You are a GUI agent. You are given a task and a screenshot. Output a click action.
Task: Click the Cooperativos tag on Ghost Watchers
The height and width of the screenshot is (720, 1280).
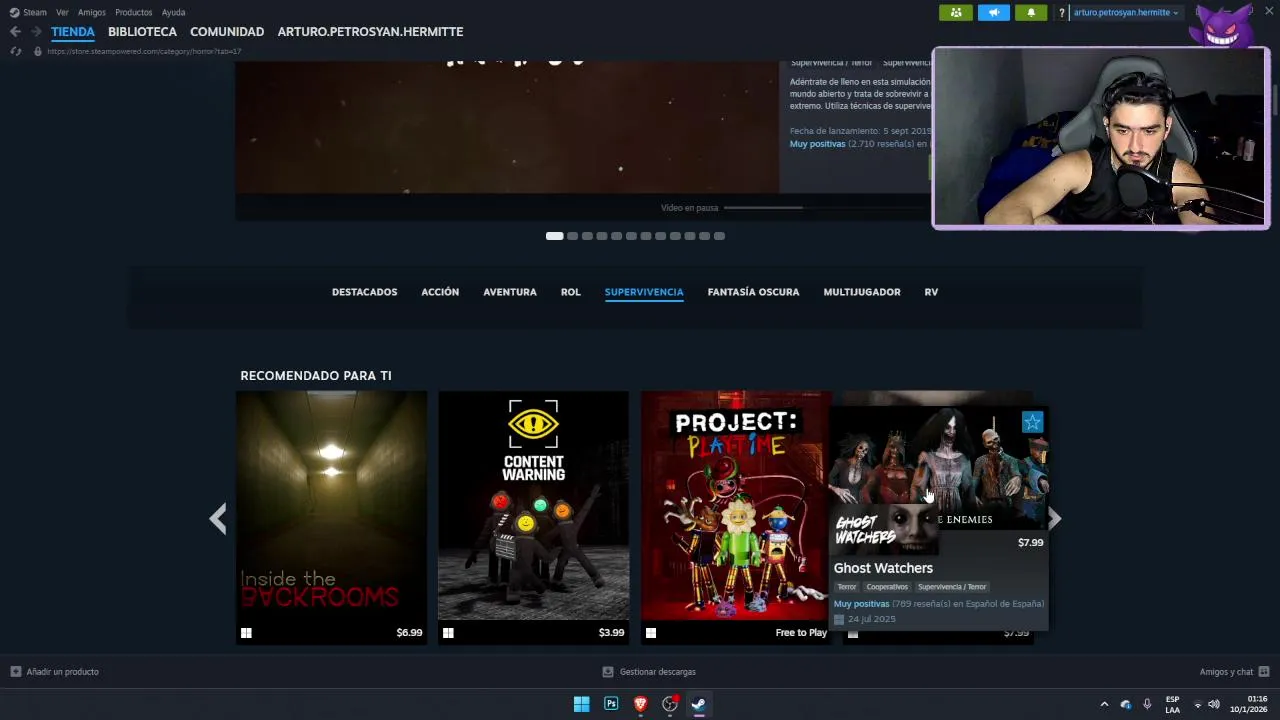[x=887, y=587]
